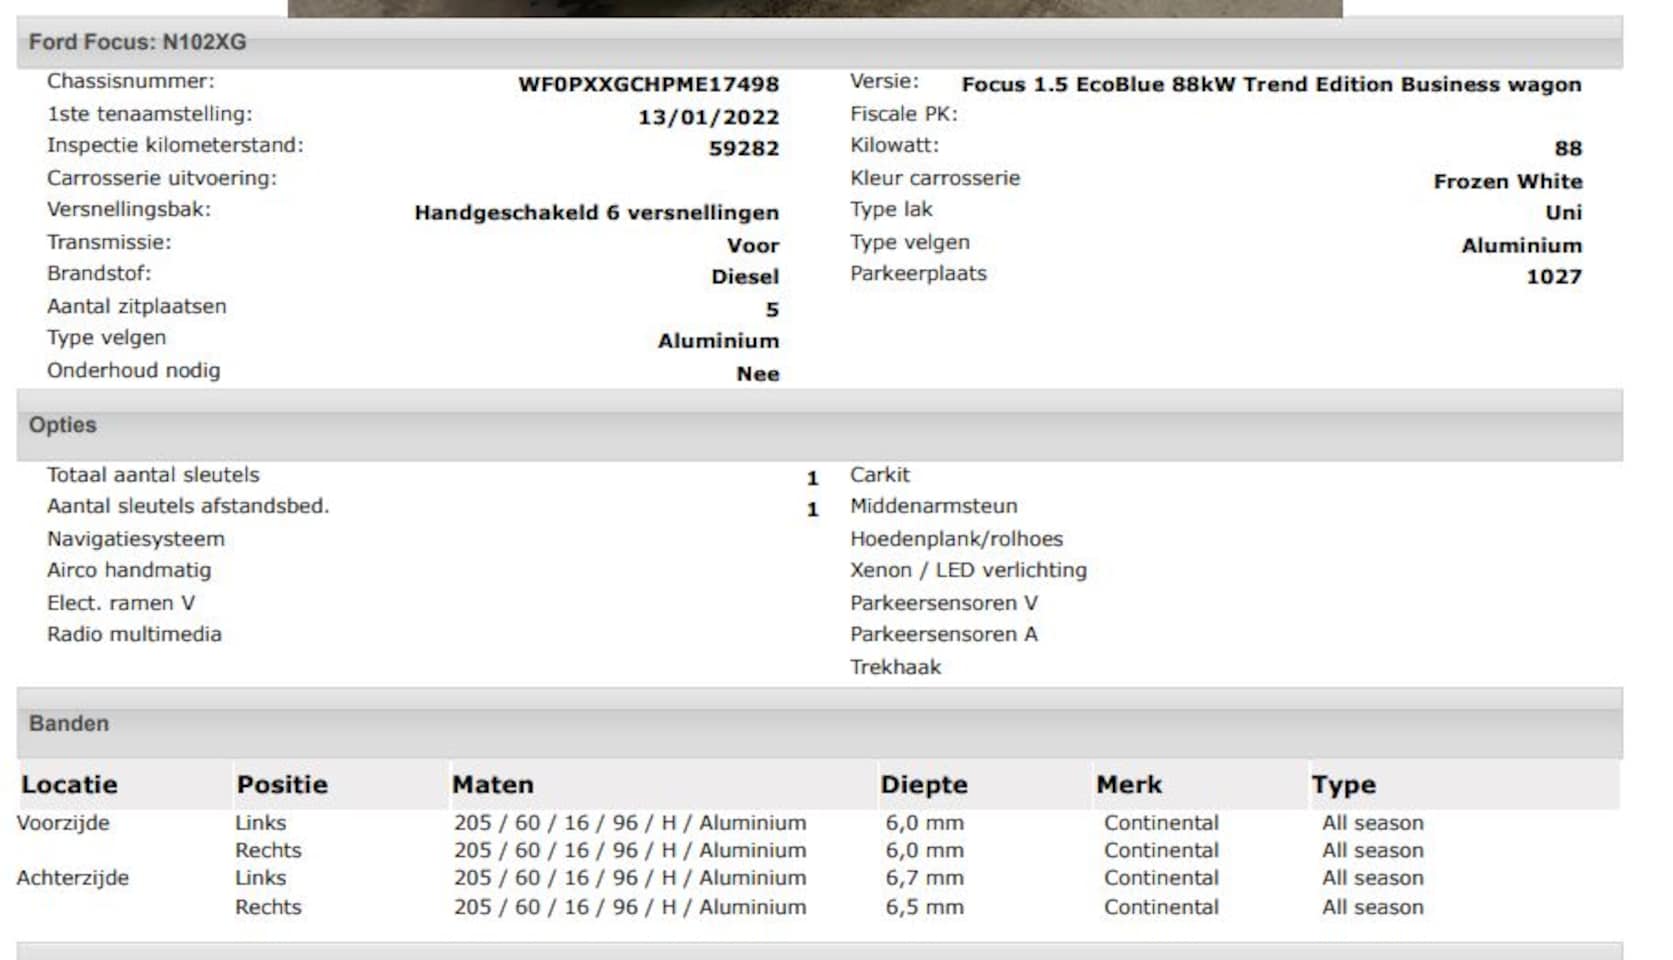
Task: Select the Handgeschakeld 6 versnellingen value
Action: (596, 213)
